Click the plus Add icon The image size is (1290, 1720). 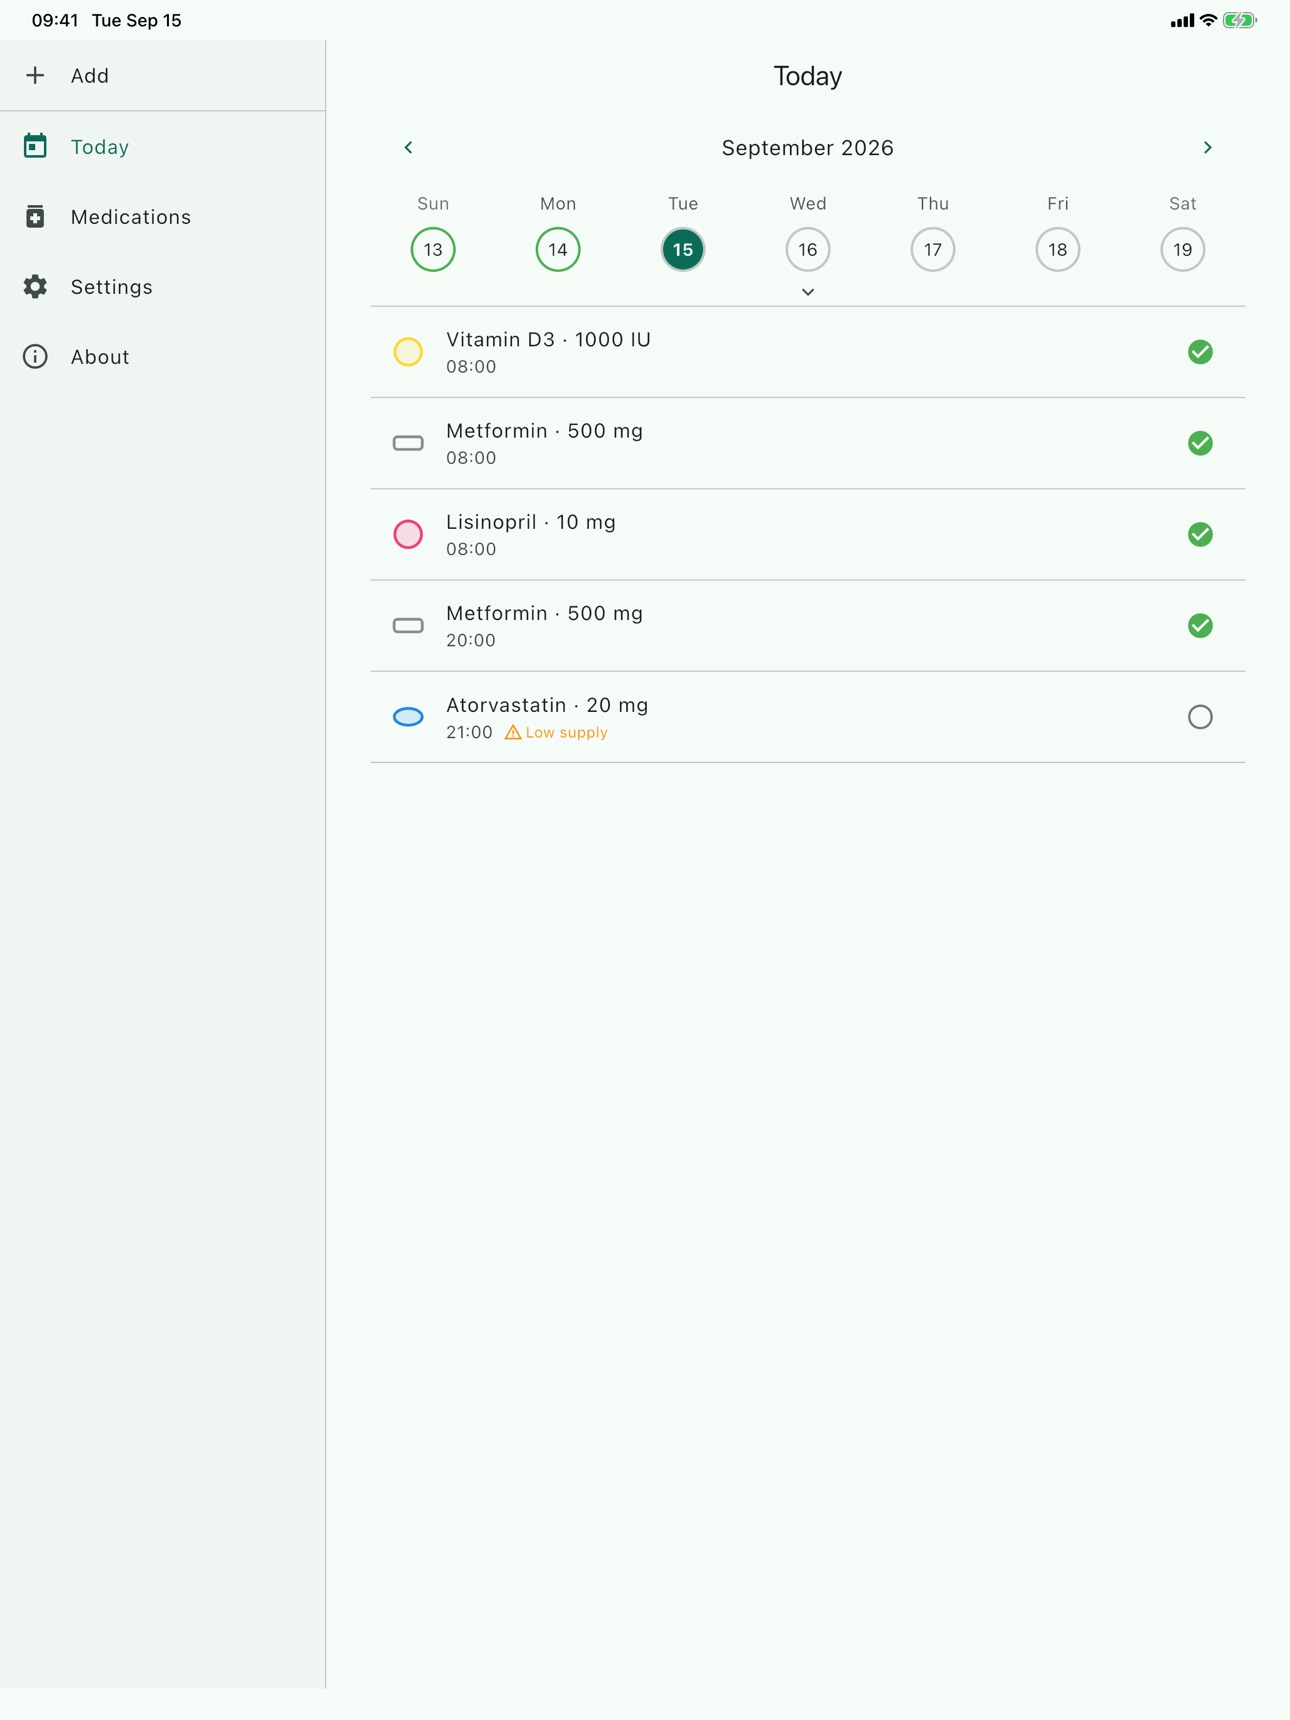click(x=35, y=76)
